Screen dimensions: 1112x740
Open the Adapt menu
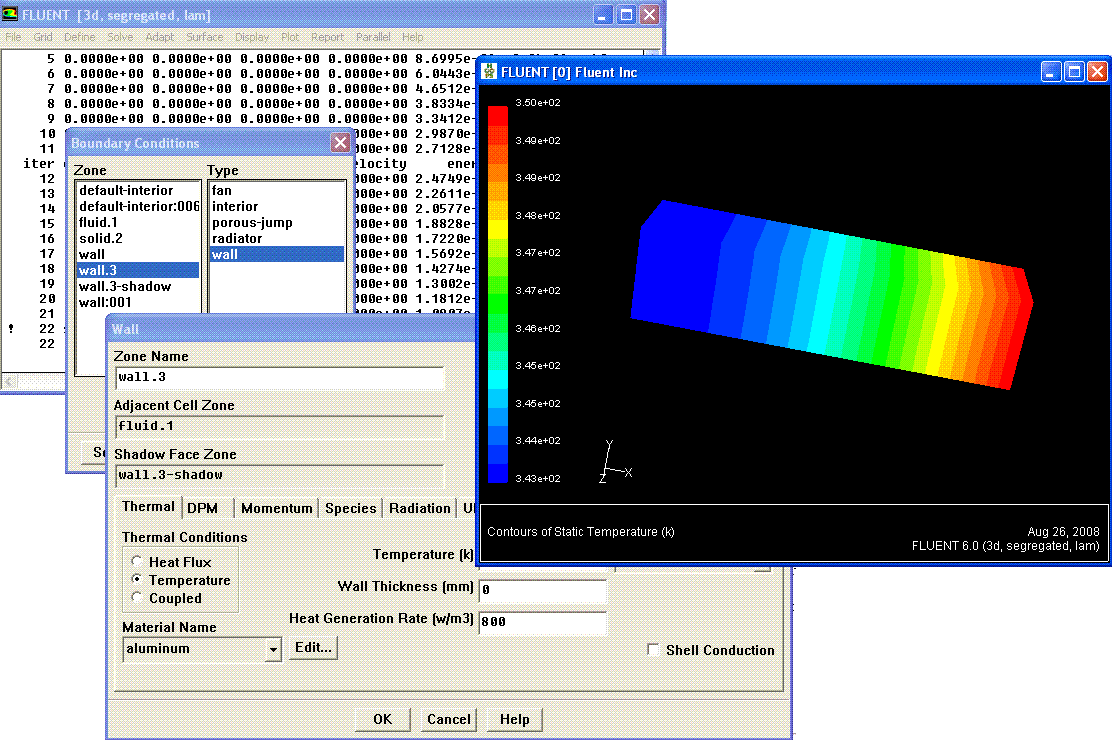pyautogui.click(x=160, y=37)
